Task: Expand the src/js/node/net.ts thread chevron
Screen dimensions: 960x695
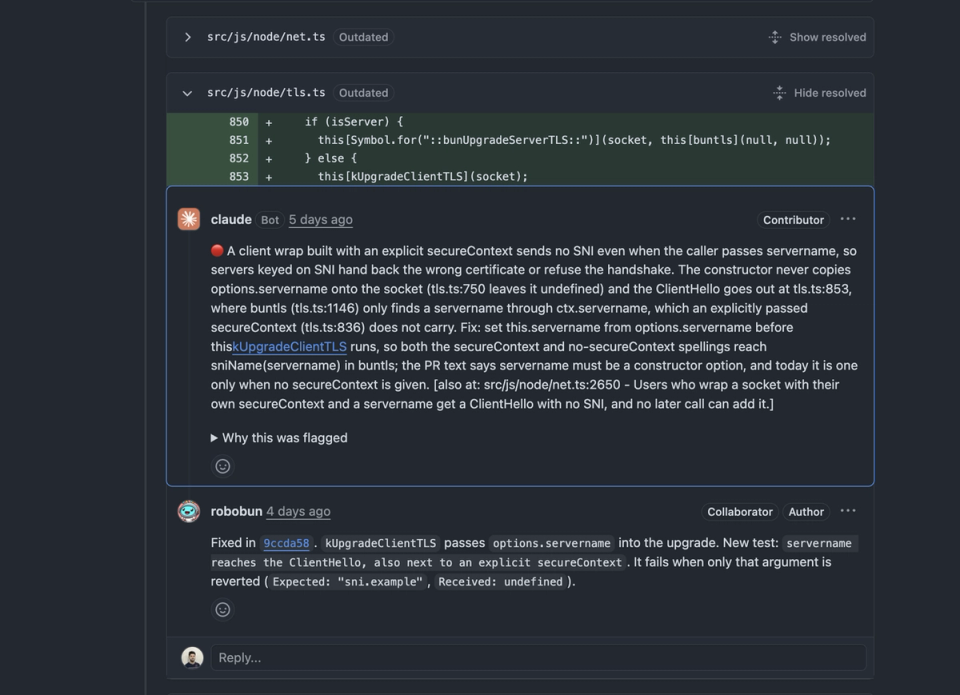Action: [188, 37]
